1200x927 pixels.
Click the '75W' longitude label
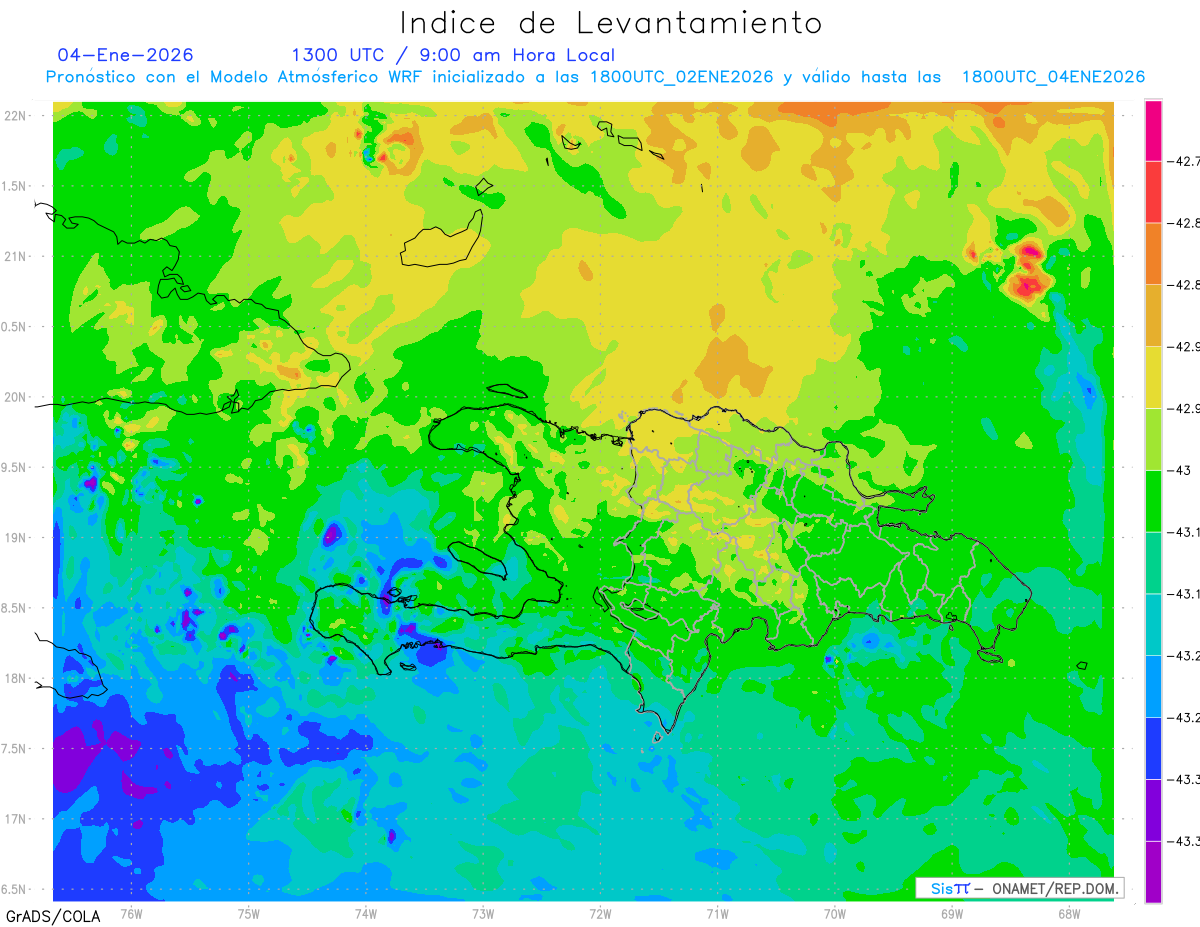pos(248,913)
